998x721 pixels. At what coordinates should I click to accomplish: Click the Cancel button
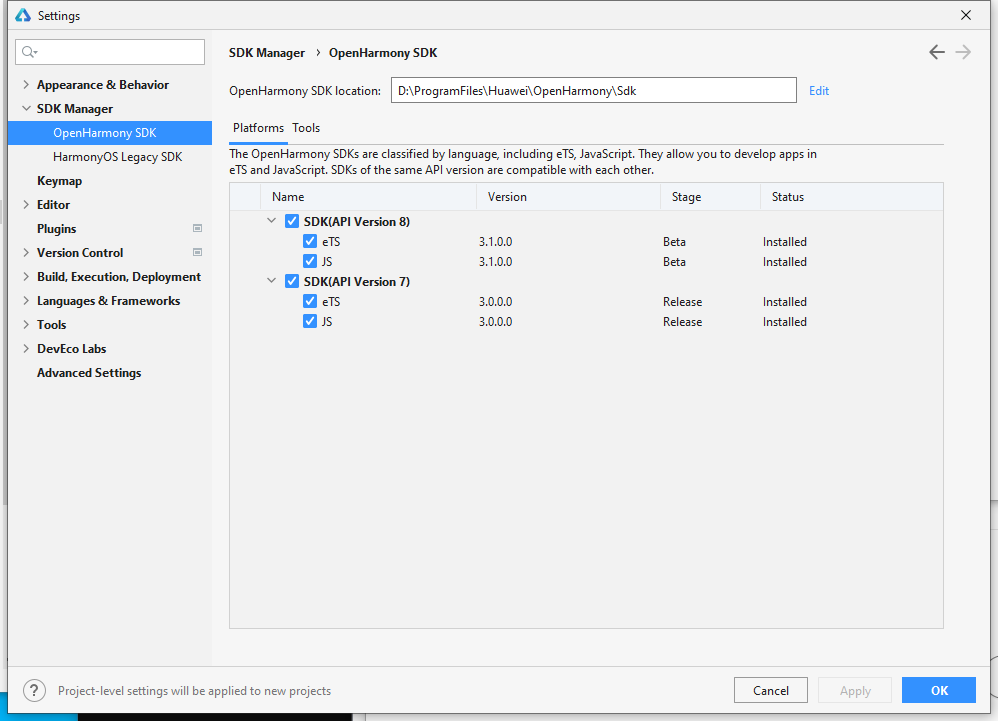pyautogui.click(x=771, y=690)
